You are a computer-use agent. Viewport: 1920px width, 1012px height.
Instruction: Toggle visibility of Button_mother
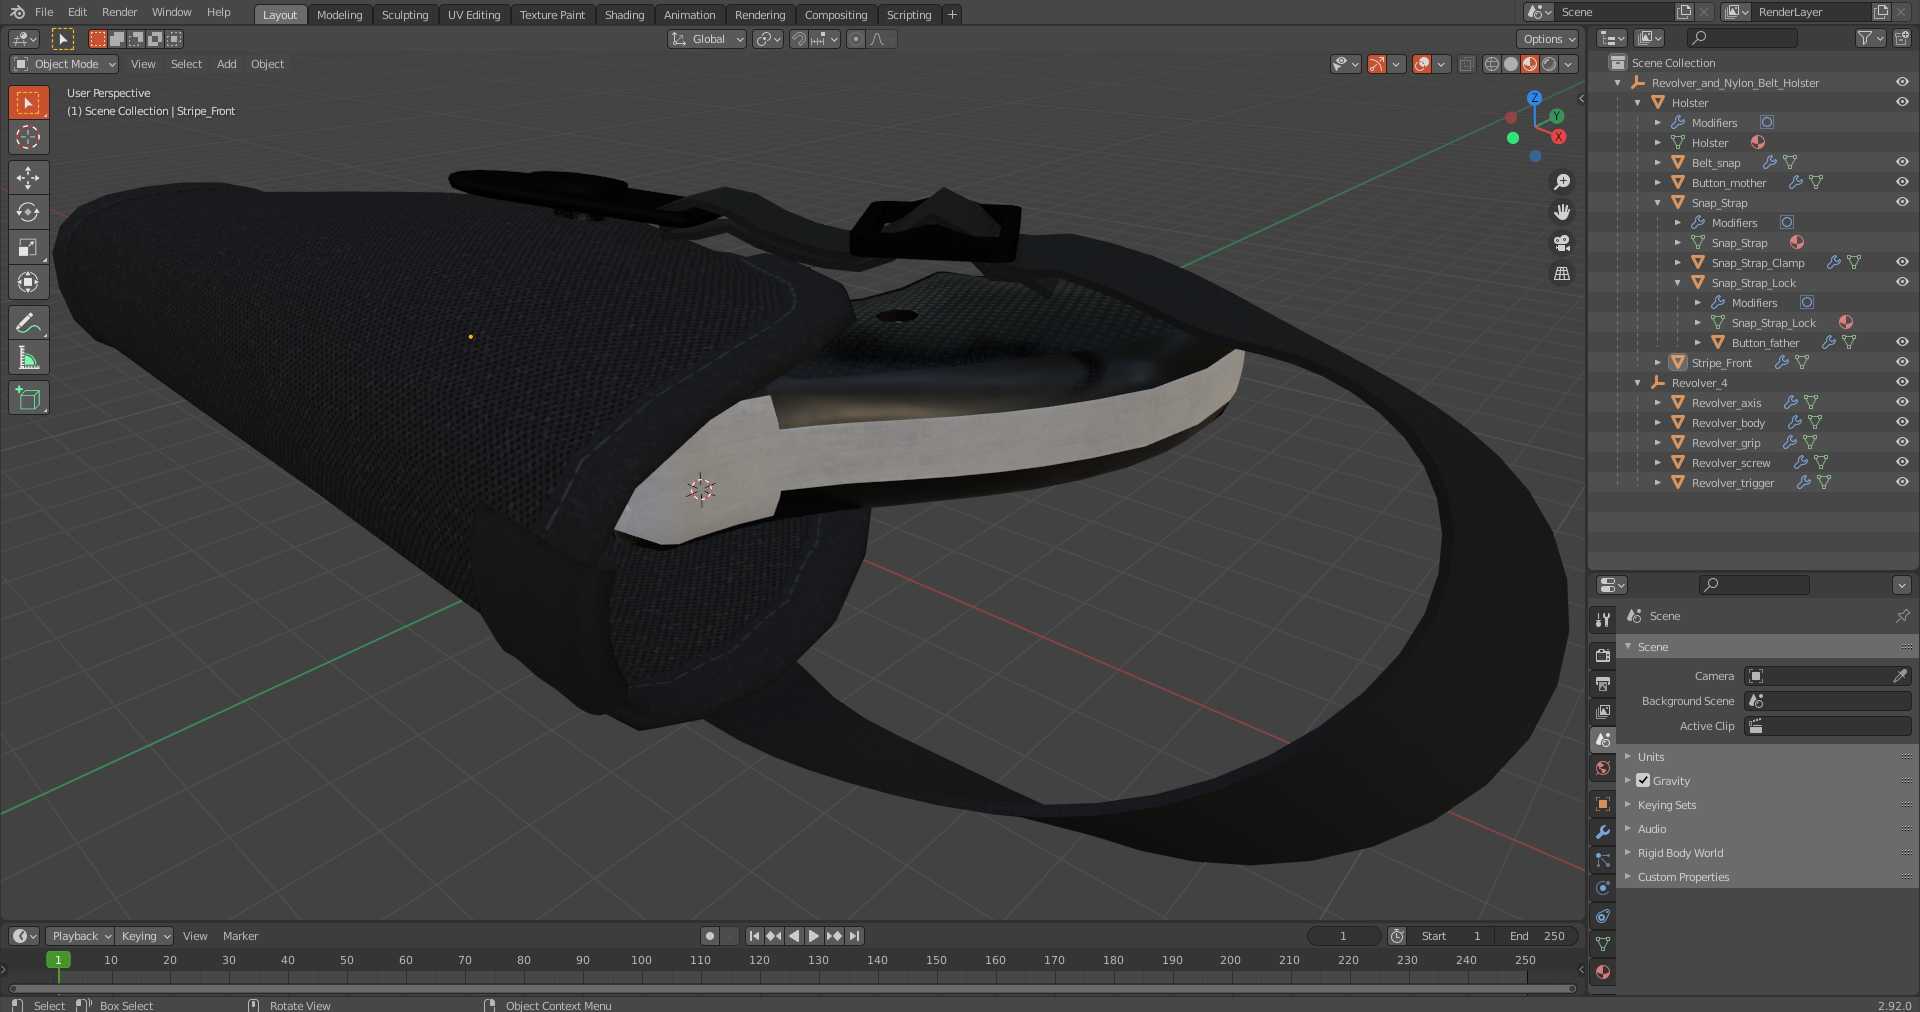(1902, 182)
